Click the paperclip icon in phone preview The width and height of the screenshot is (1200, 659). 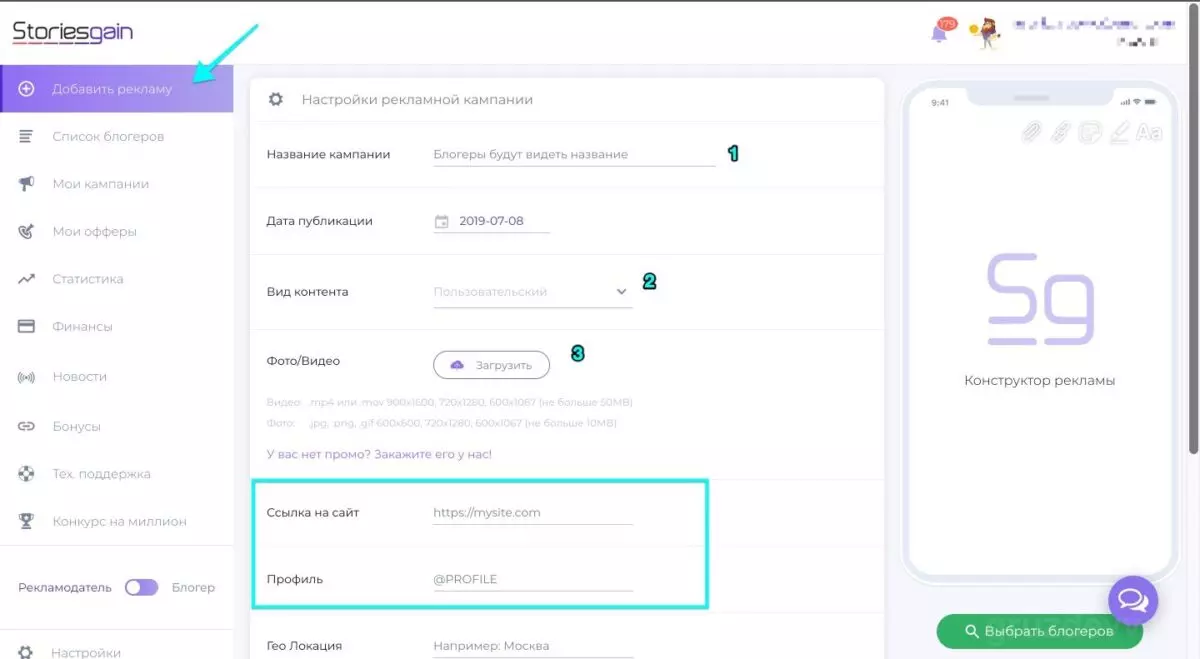point(1031,132)
